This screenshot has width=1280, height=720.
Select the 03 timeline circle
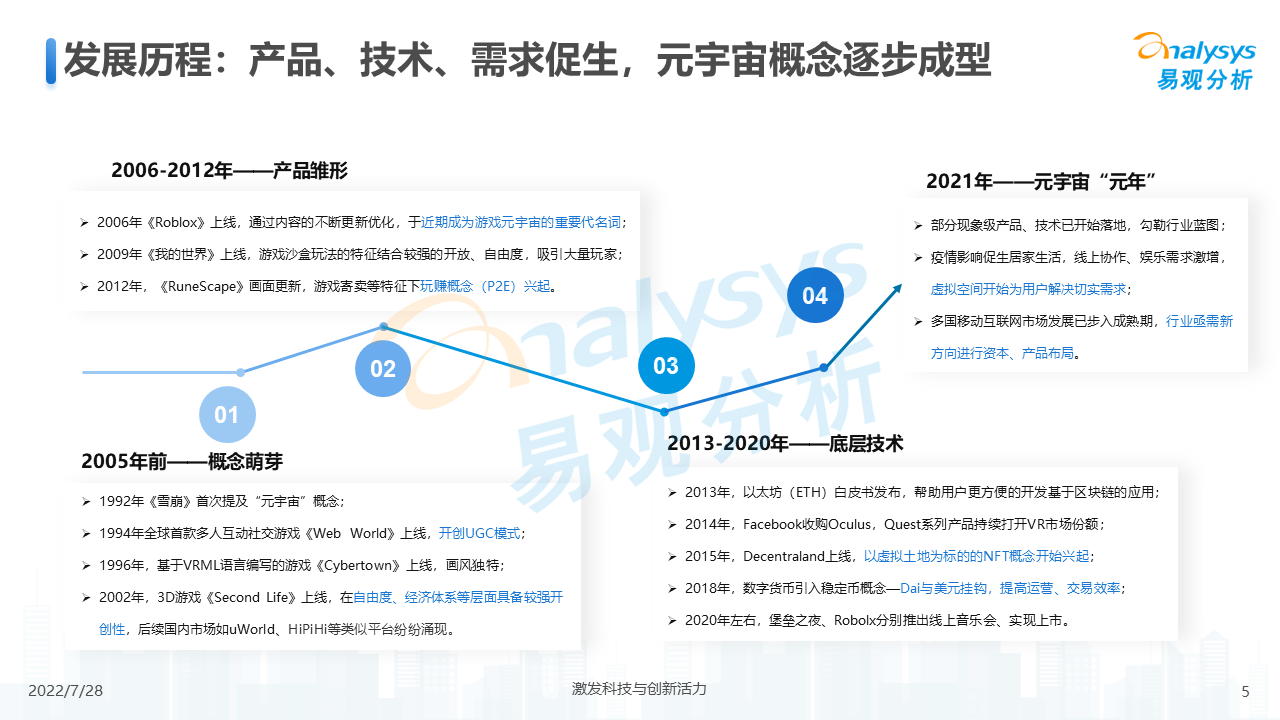coord(666,365)
